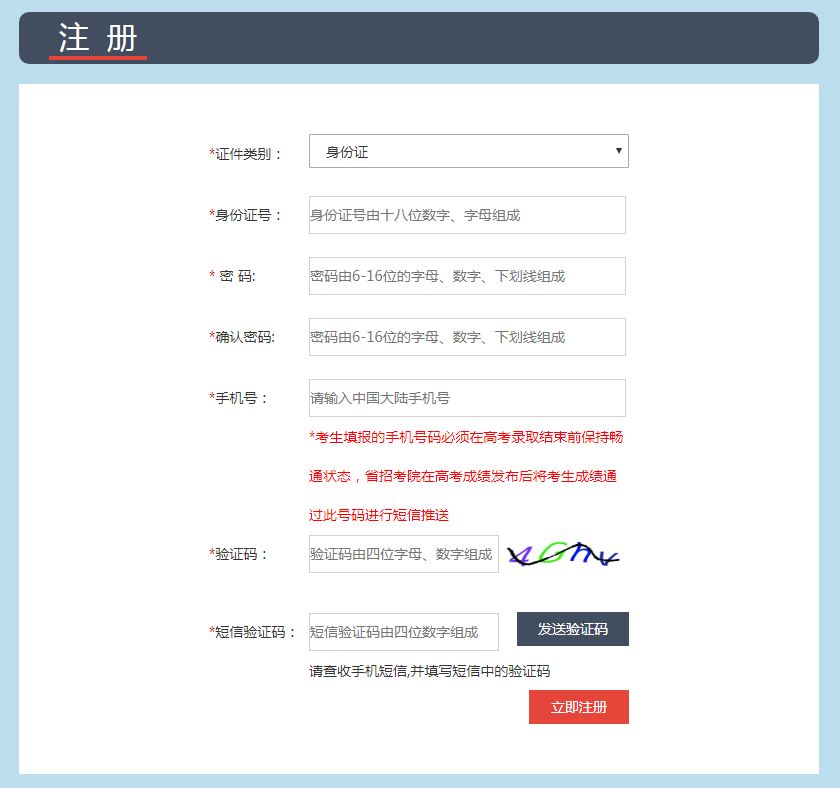Image resolution: width=840 pixels, height=788 pixels.
Task: Click the 注册 header tab
Action: click(x=98, y=39)
